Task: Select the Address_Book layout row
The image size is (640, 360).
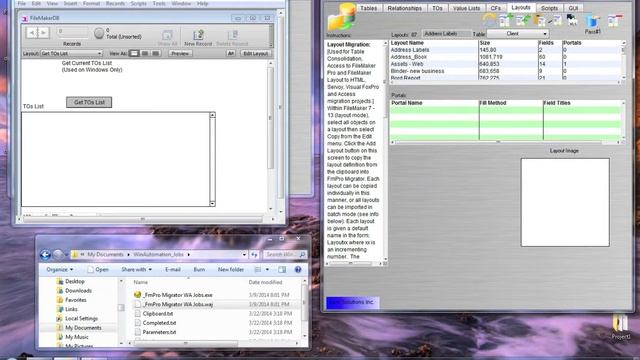Action: point(505,57)
